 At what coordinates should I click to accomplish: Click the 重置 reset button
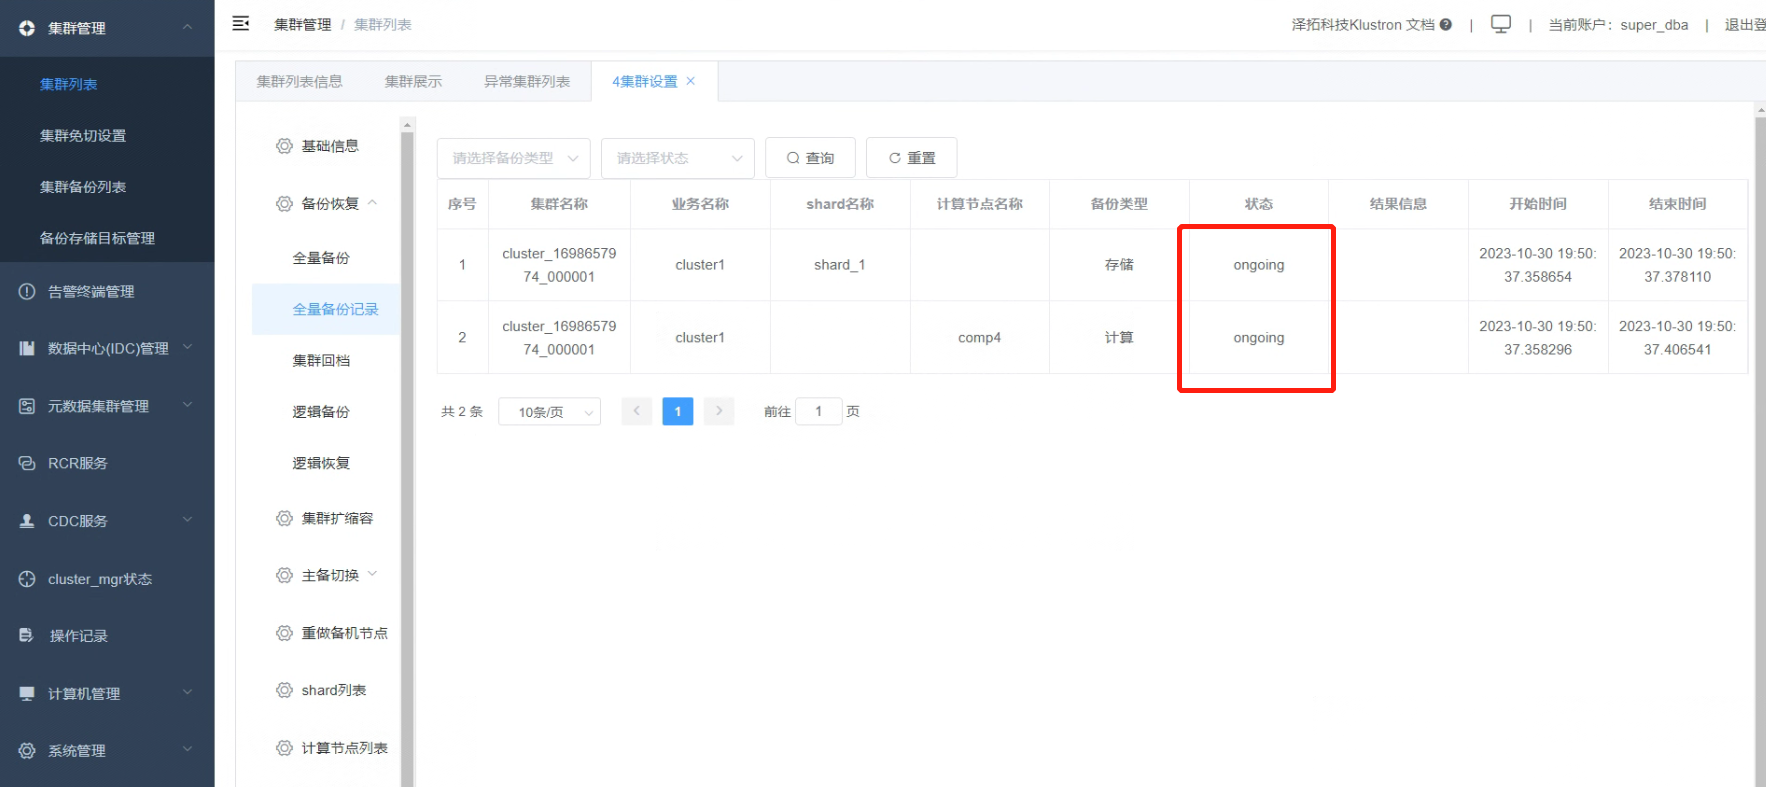click(x=911, y=158)
